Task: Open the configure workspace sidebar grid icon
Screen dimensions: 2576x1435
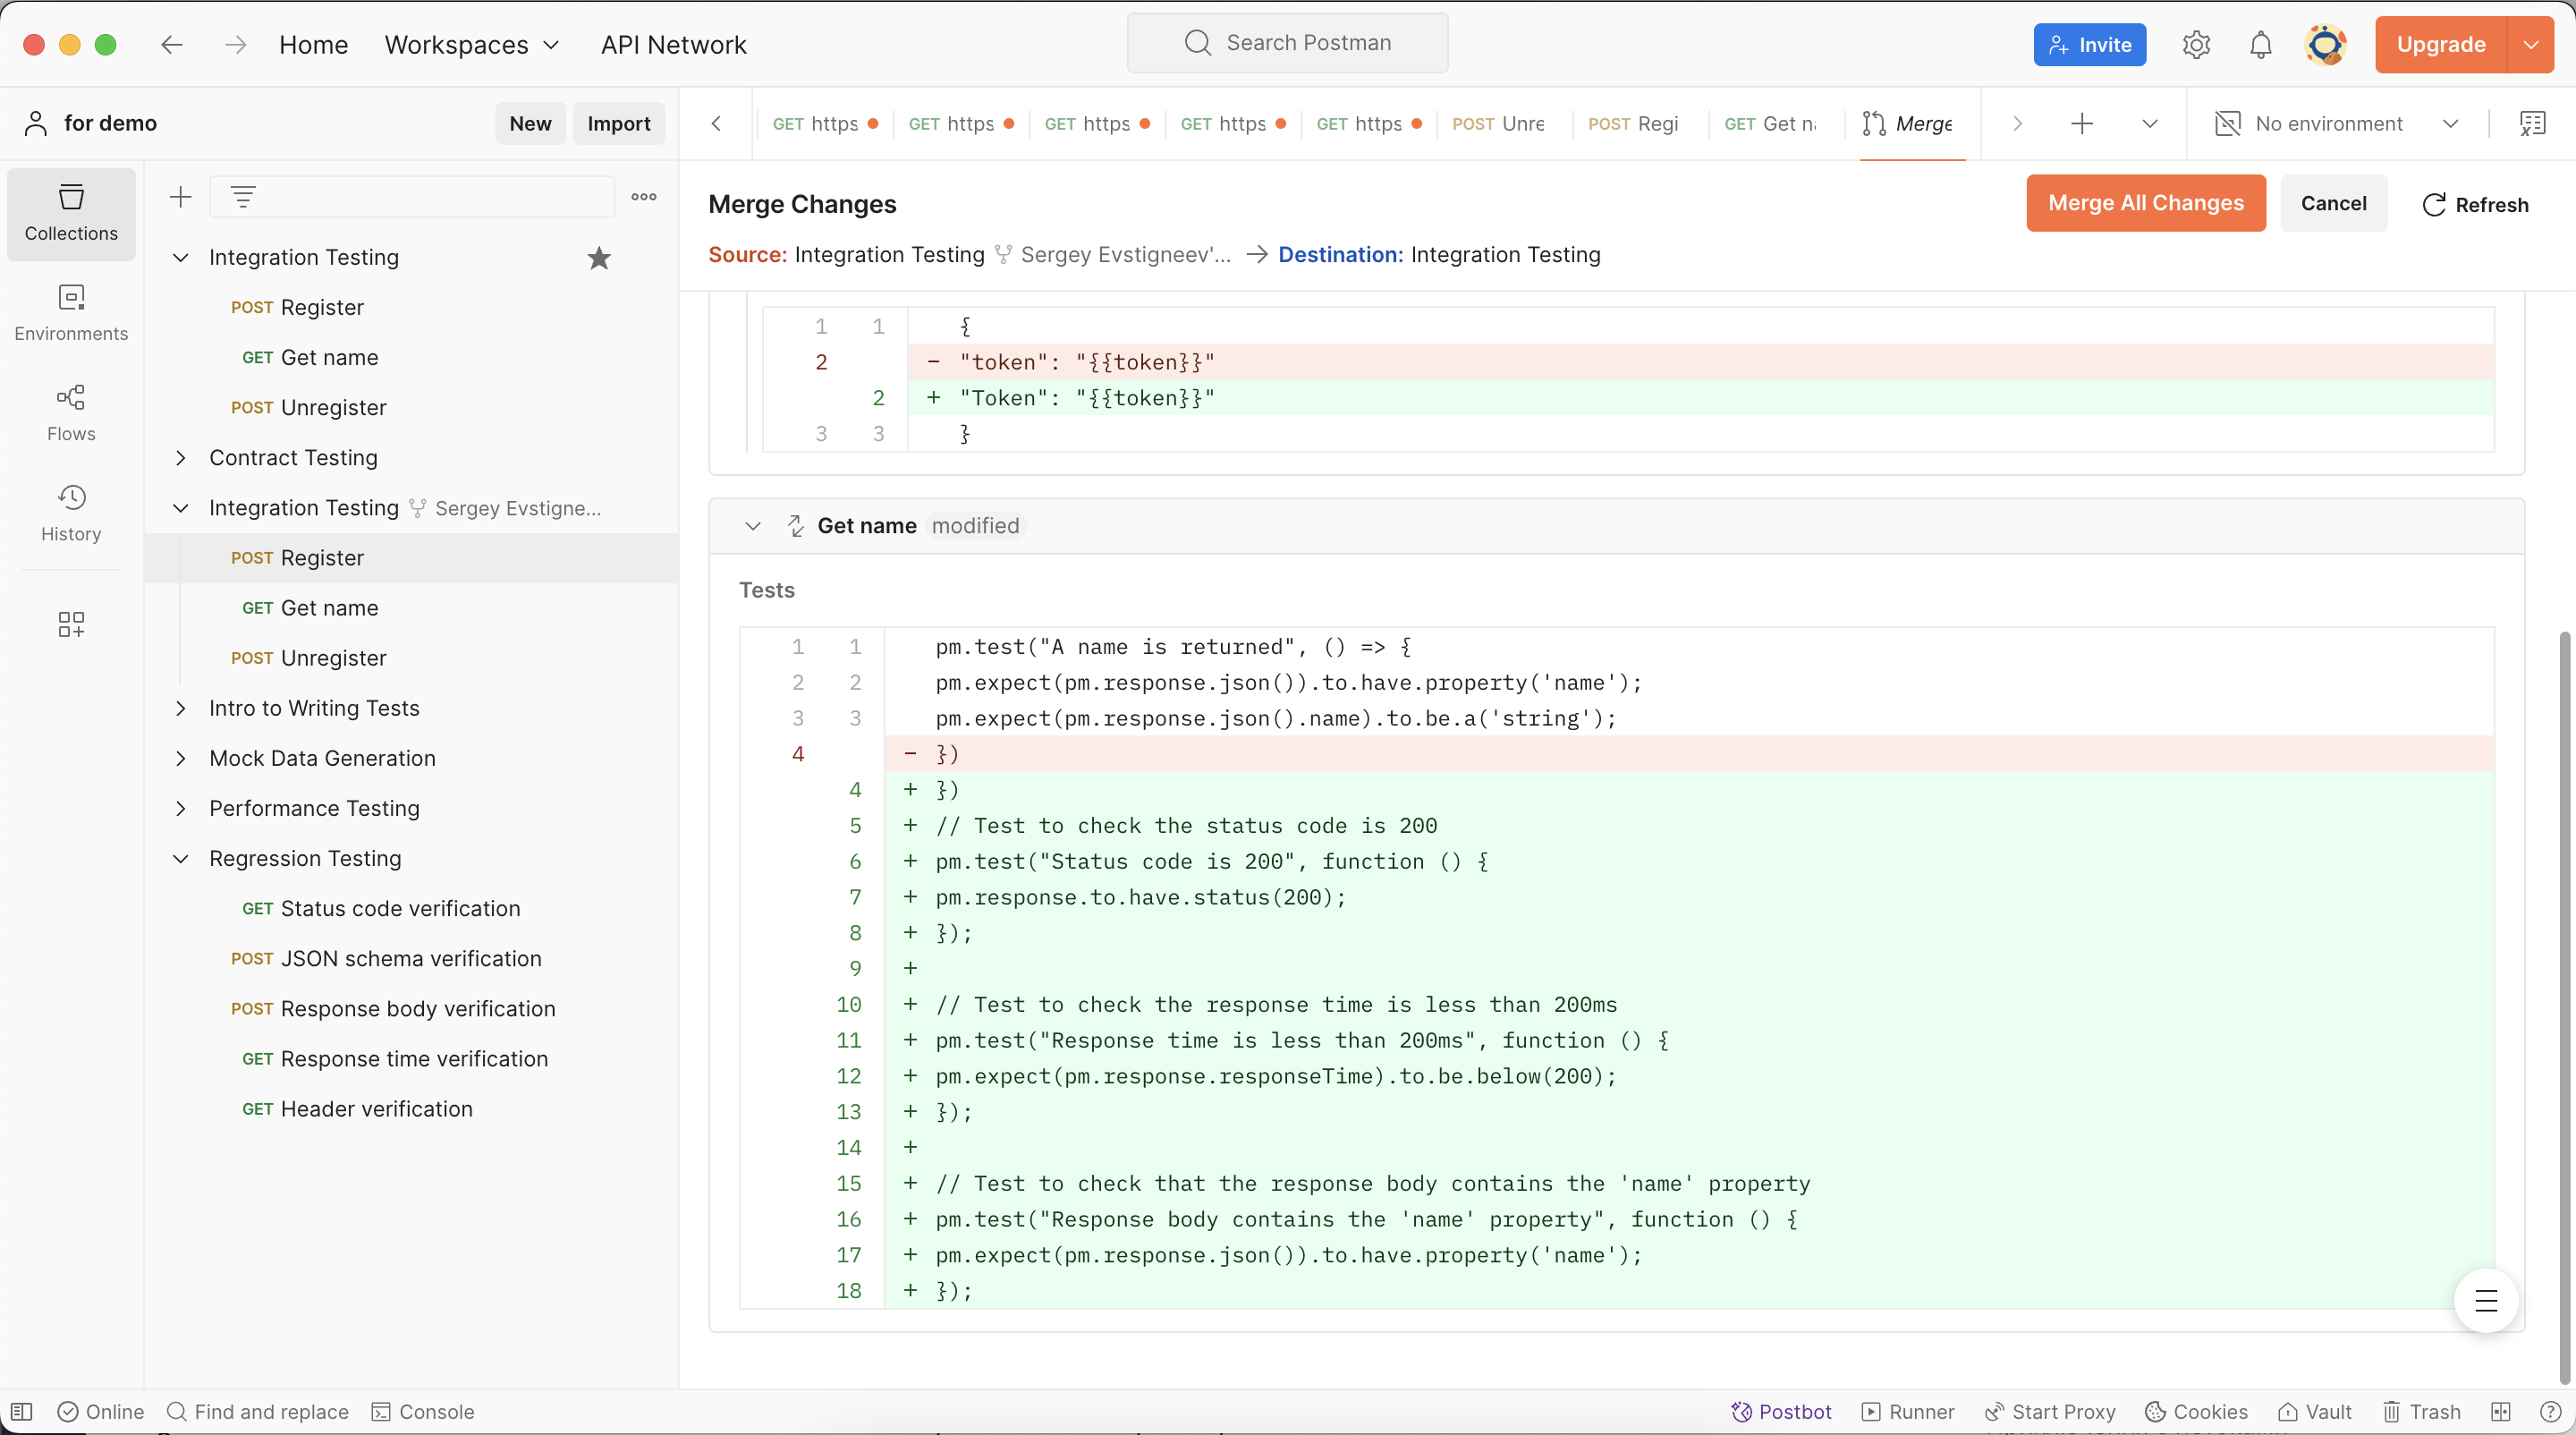Action: click(x=71, y=625)
